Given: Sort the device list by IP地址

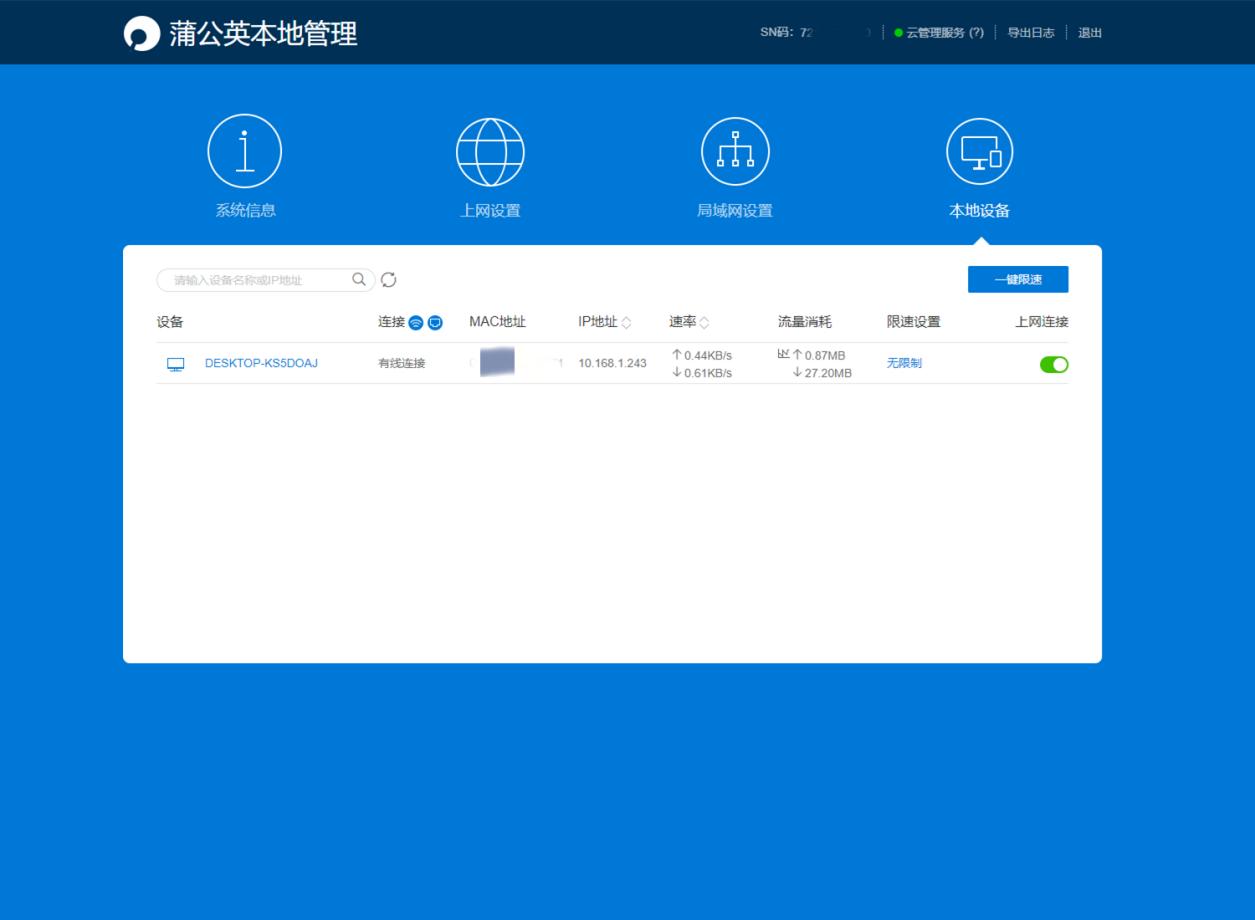Looking at the screenshot, I should (x=627, y=322).
